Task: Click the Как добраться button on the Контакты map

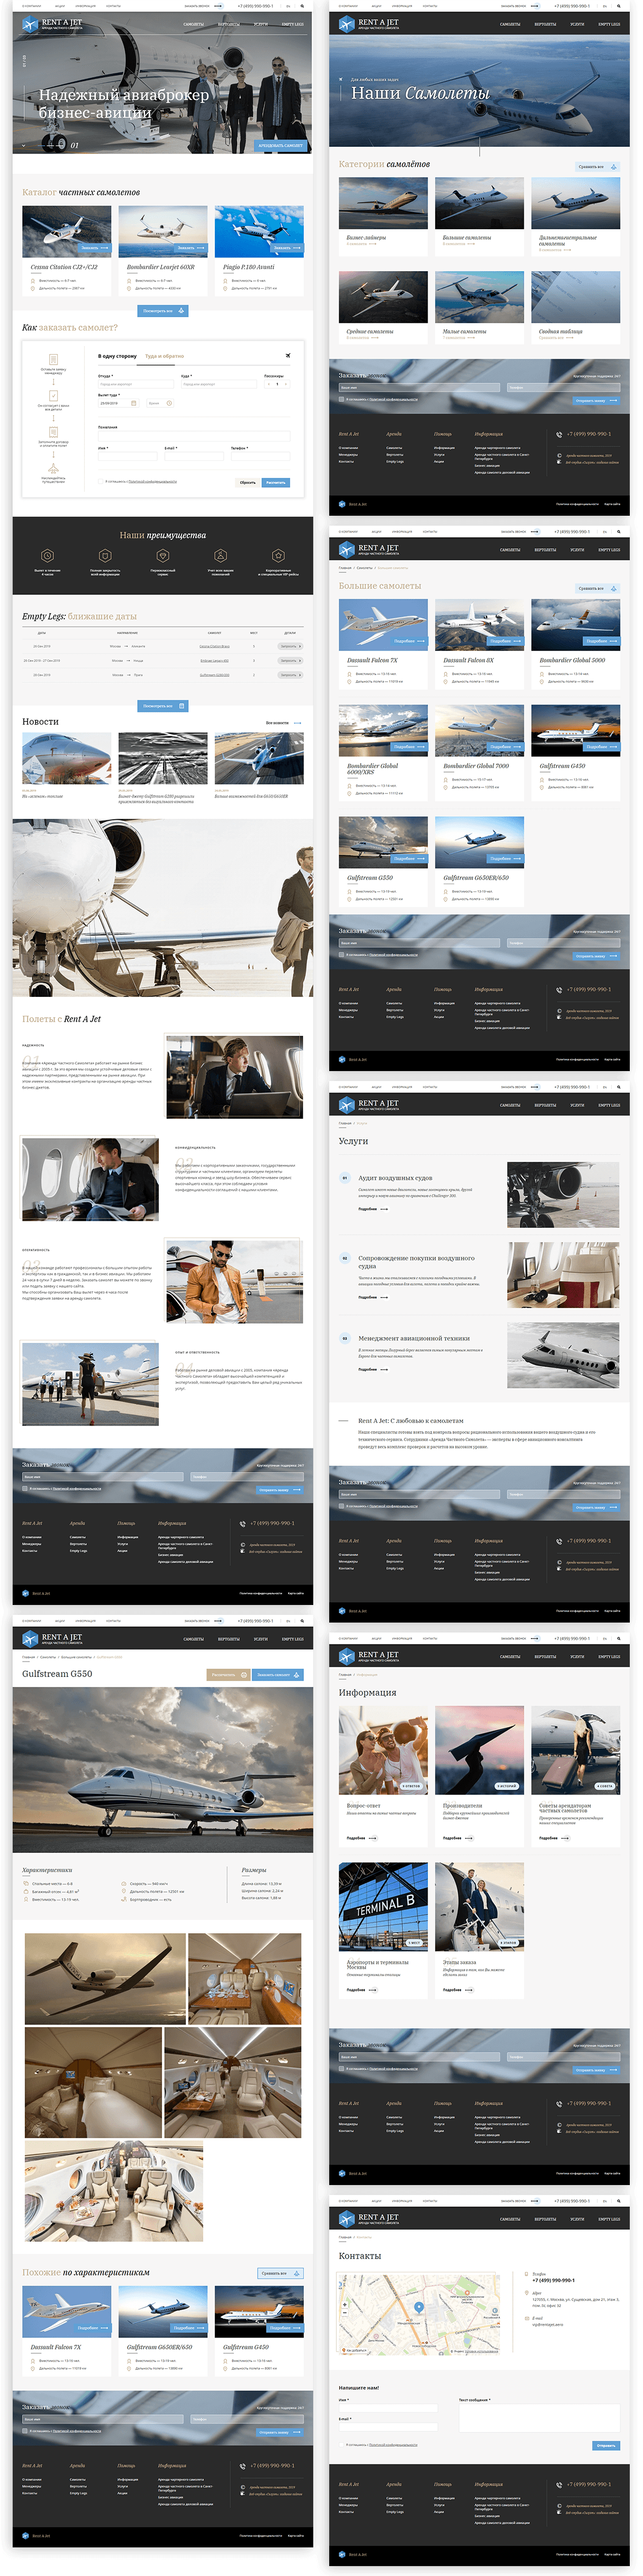Action: [354, 2351]
